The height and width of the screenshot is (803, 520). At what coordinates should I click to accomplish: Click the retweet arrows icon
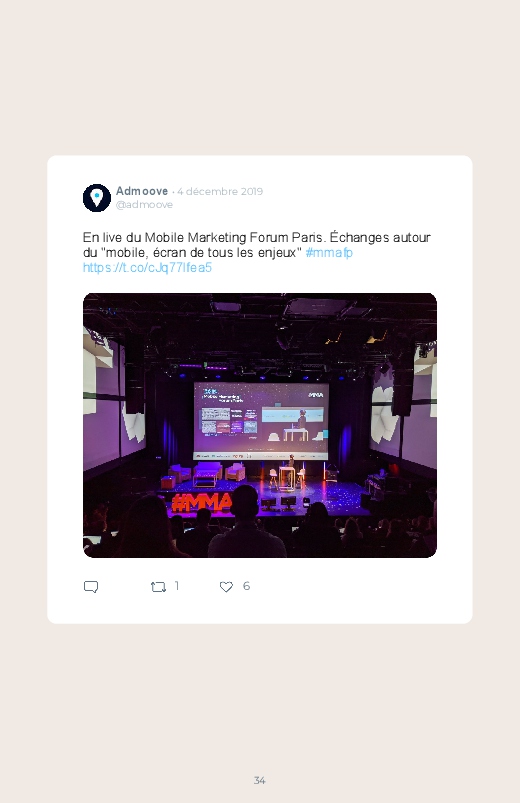(158, 587)
